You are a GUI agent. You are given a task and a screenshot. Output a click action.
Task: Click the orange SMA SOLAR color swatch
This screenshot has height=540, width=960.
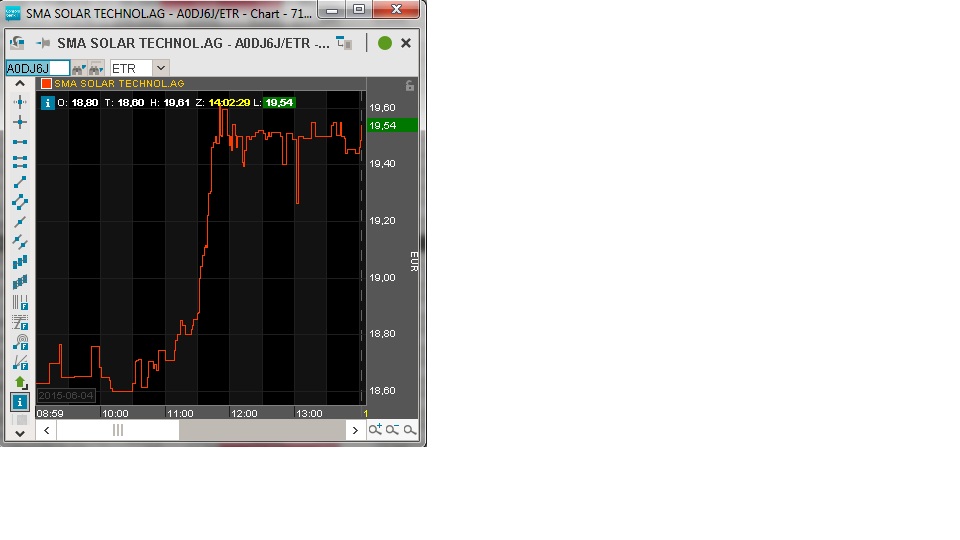click(x=46, y=84)
